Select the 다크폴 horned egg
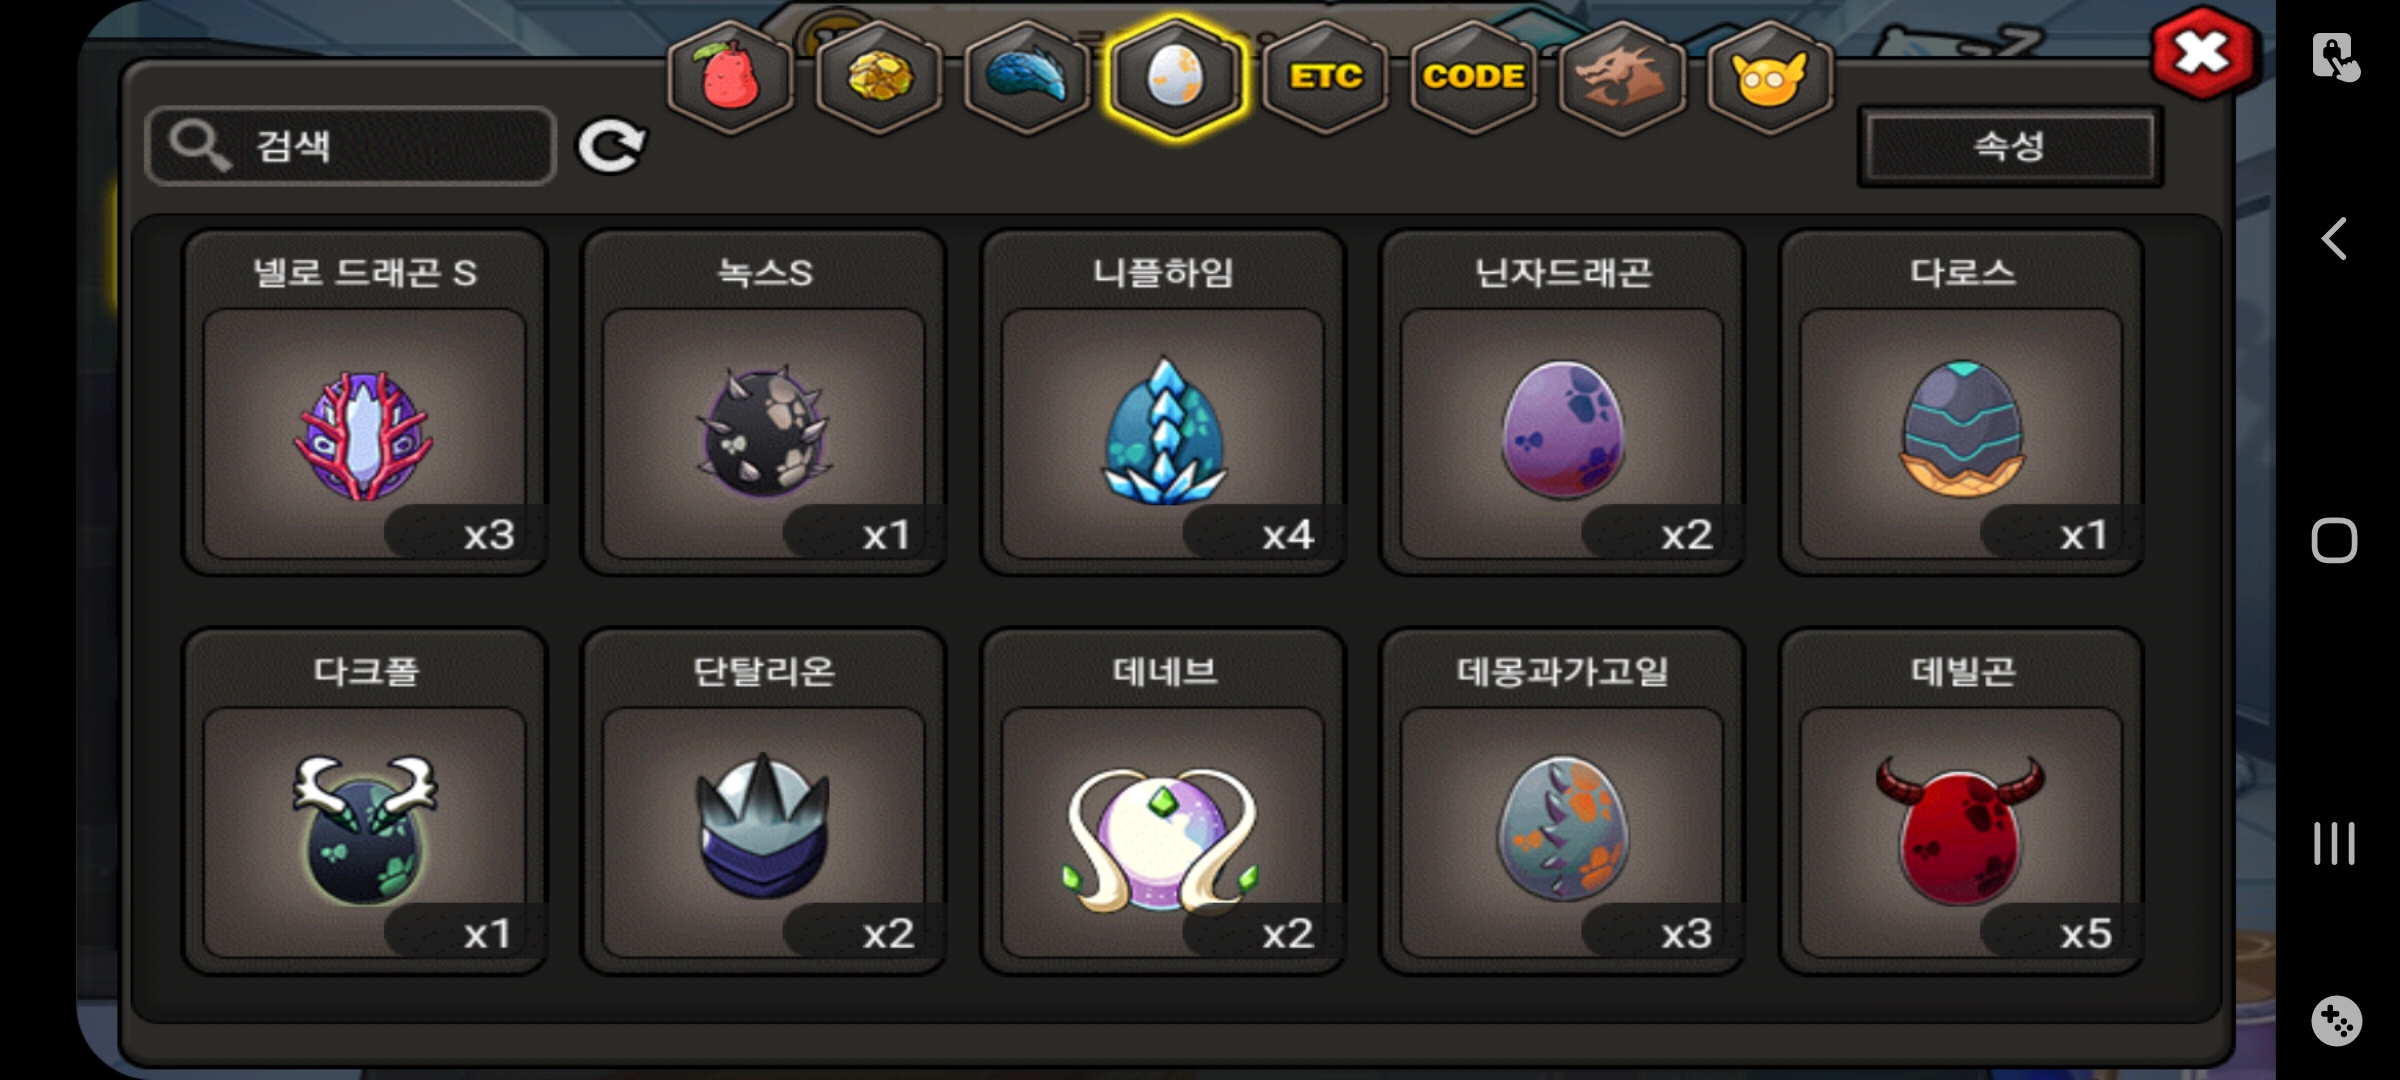 pyautogui.click(x=365, y=802)
